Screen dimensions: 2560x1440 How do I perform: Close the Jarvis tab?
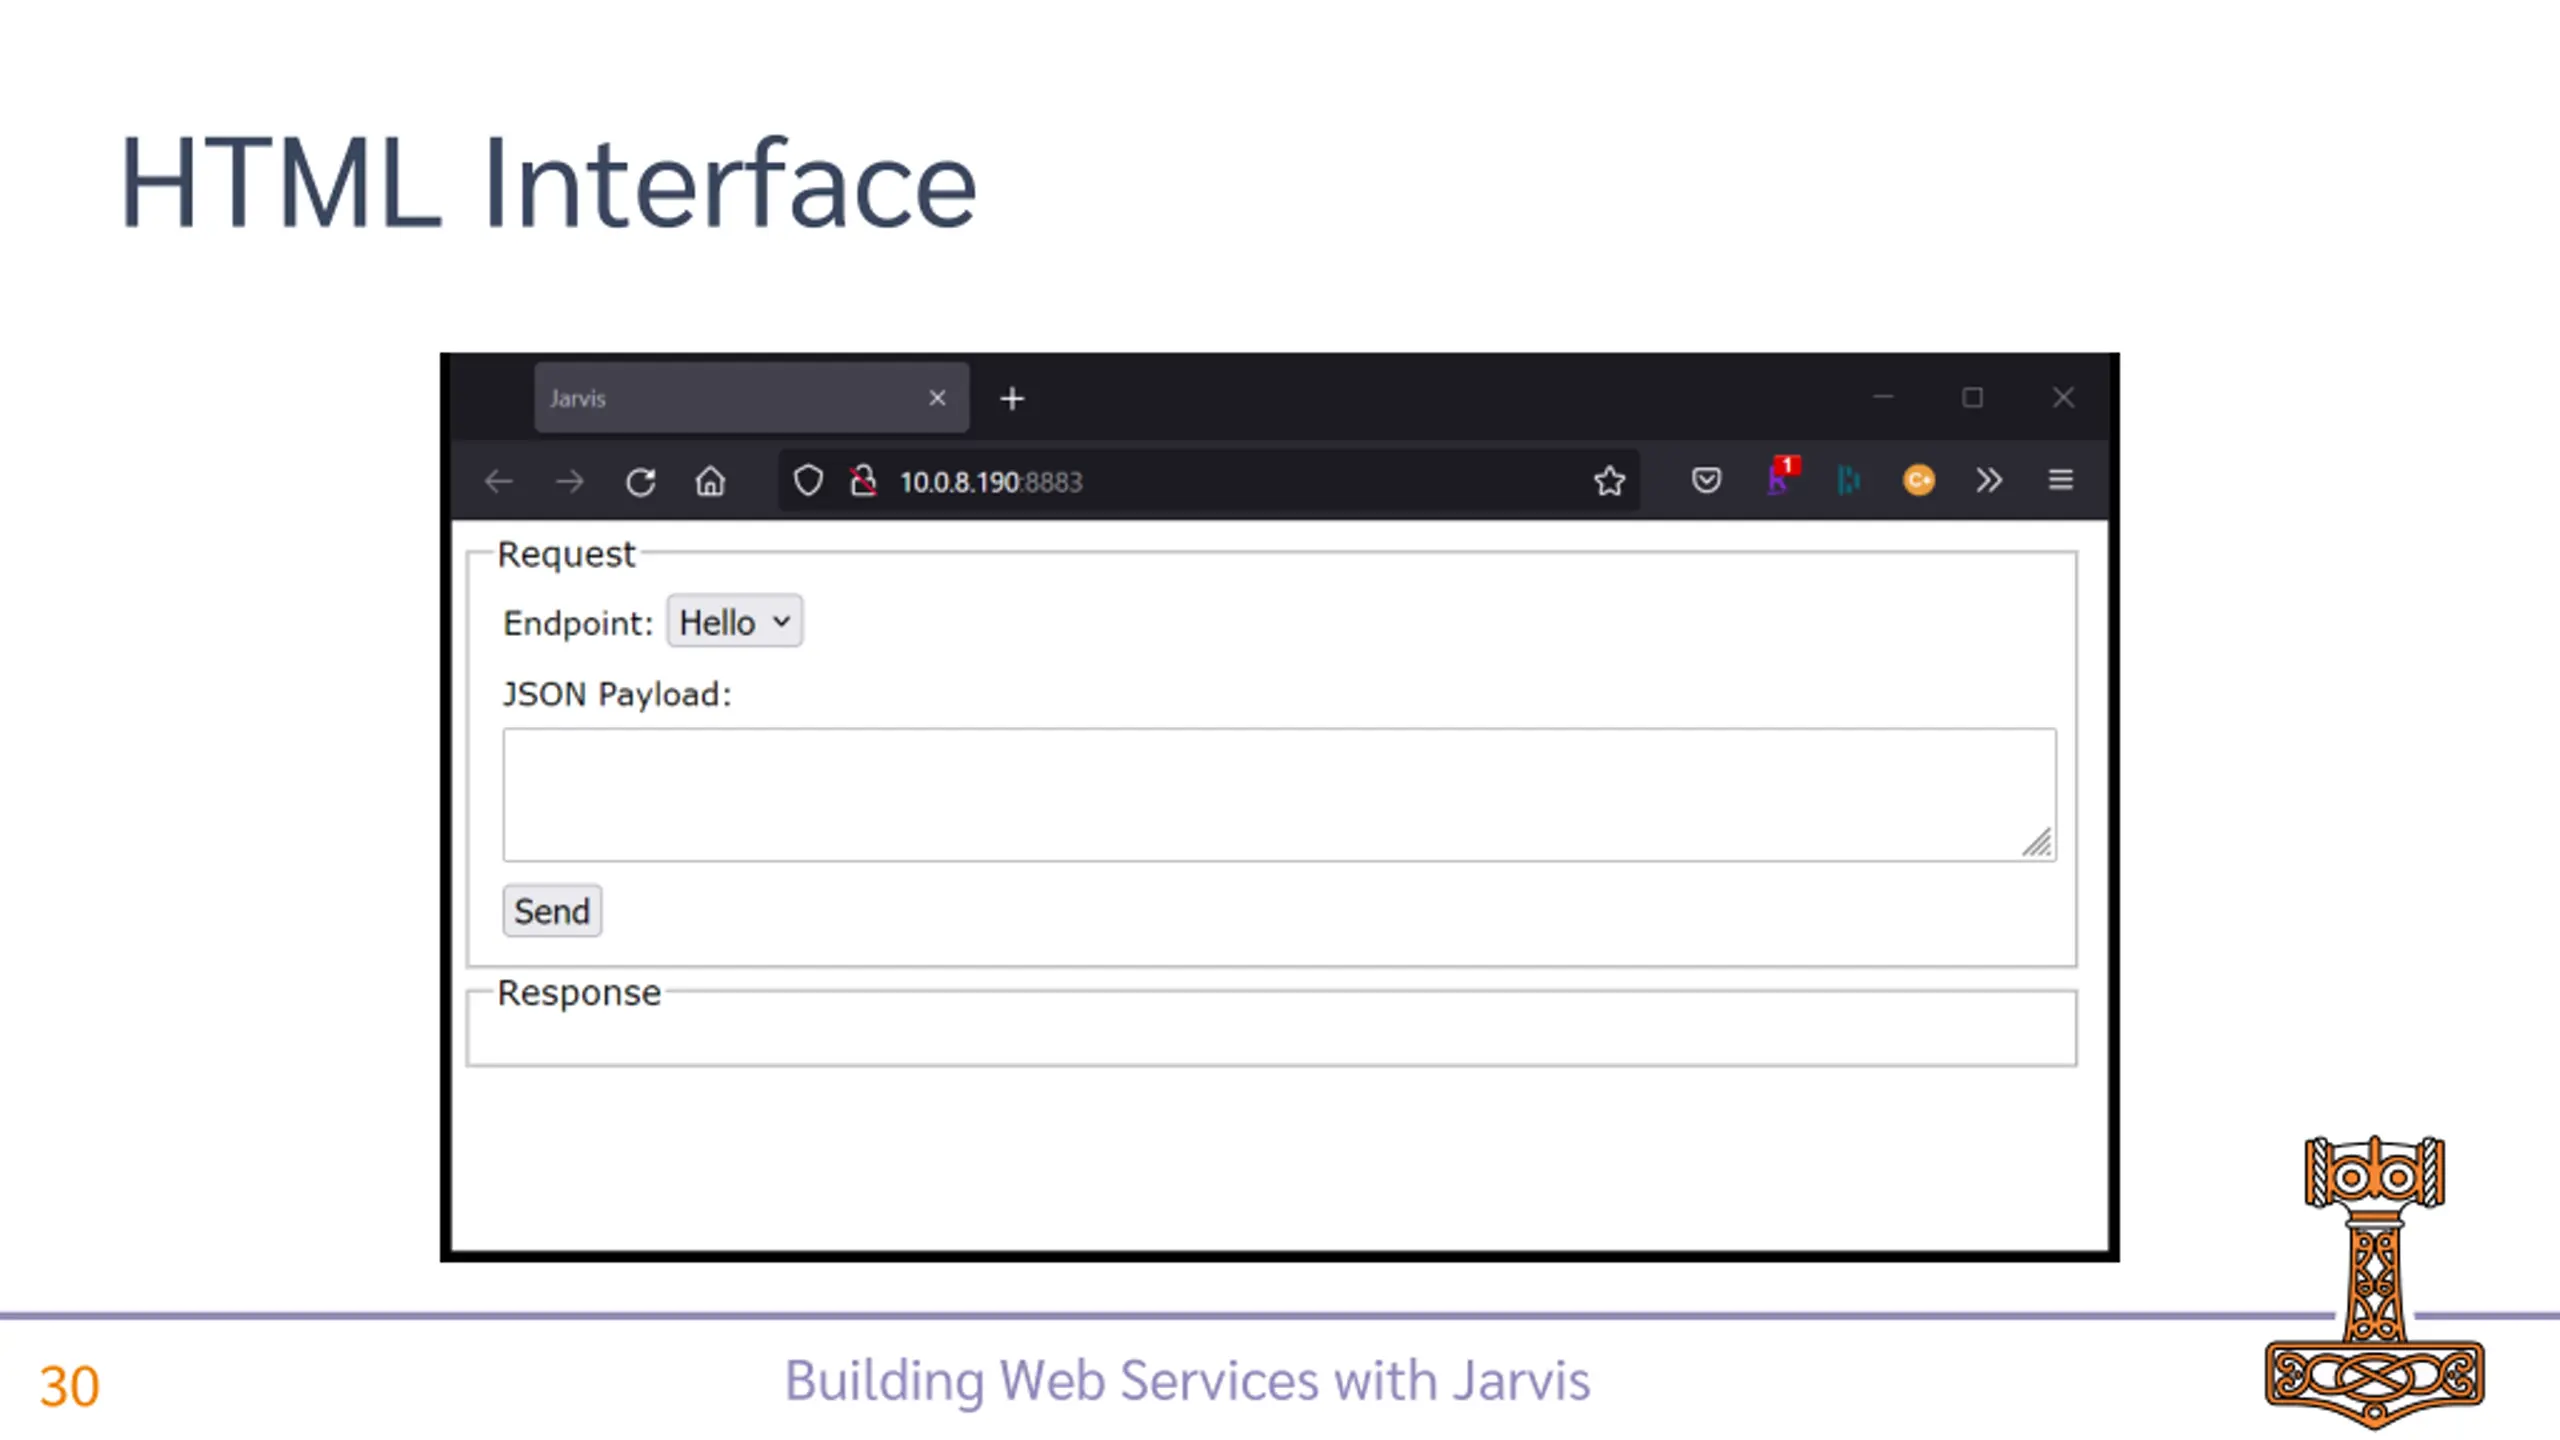coord(937,398)
